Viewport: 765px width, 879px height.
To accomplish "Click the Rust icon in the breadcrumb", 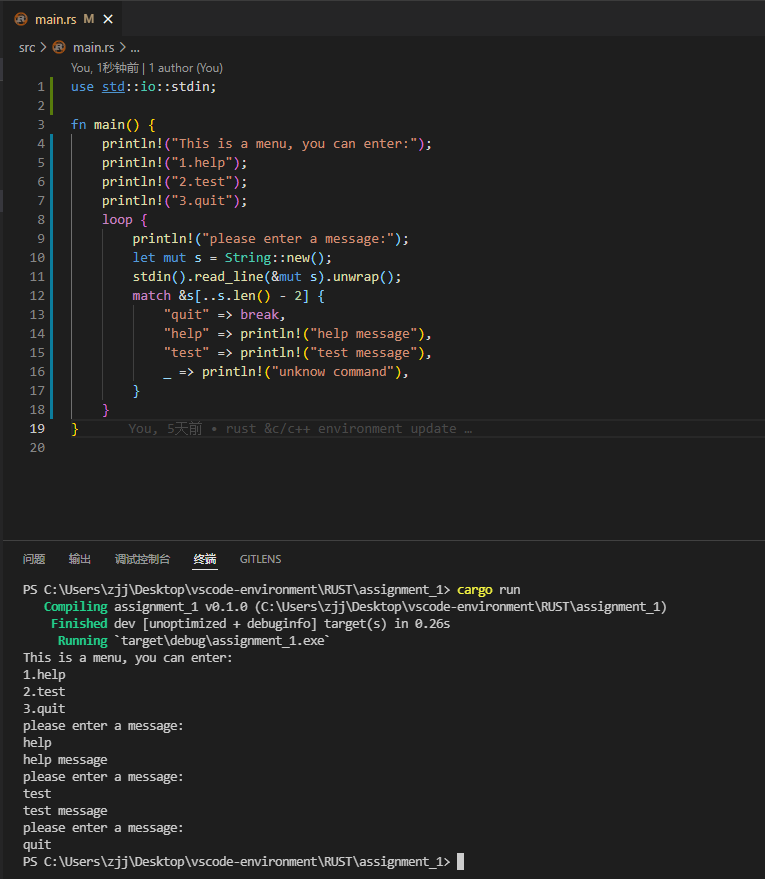I will [59, 47].
